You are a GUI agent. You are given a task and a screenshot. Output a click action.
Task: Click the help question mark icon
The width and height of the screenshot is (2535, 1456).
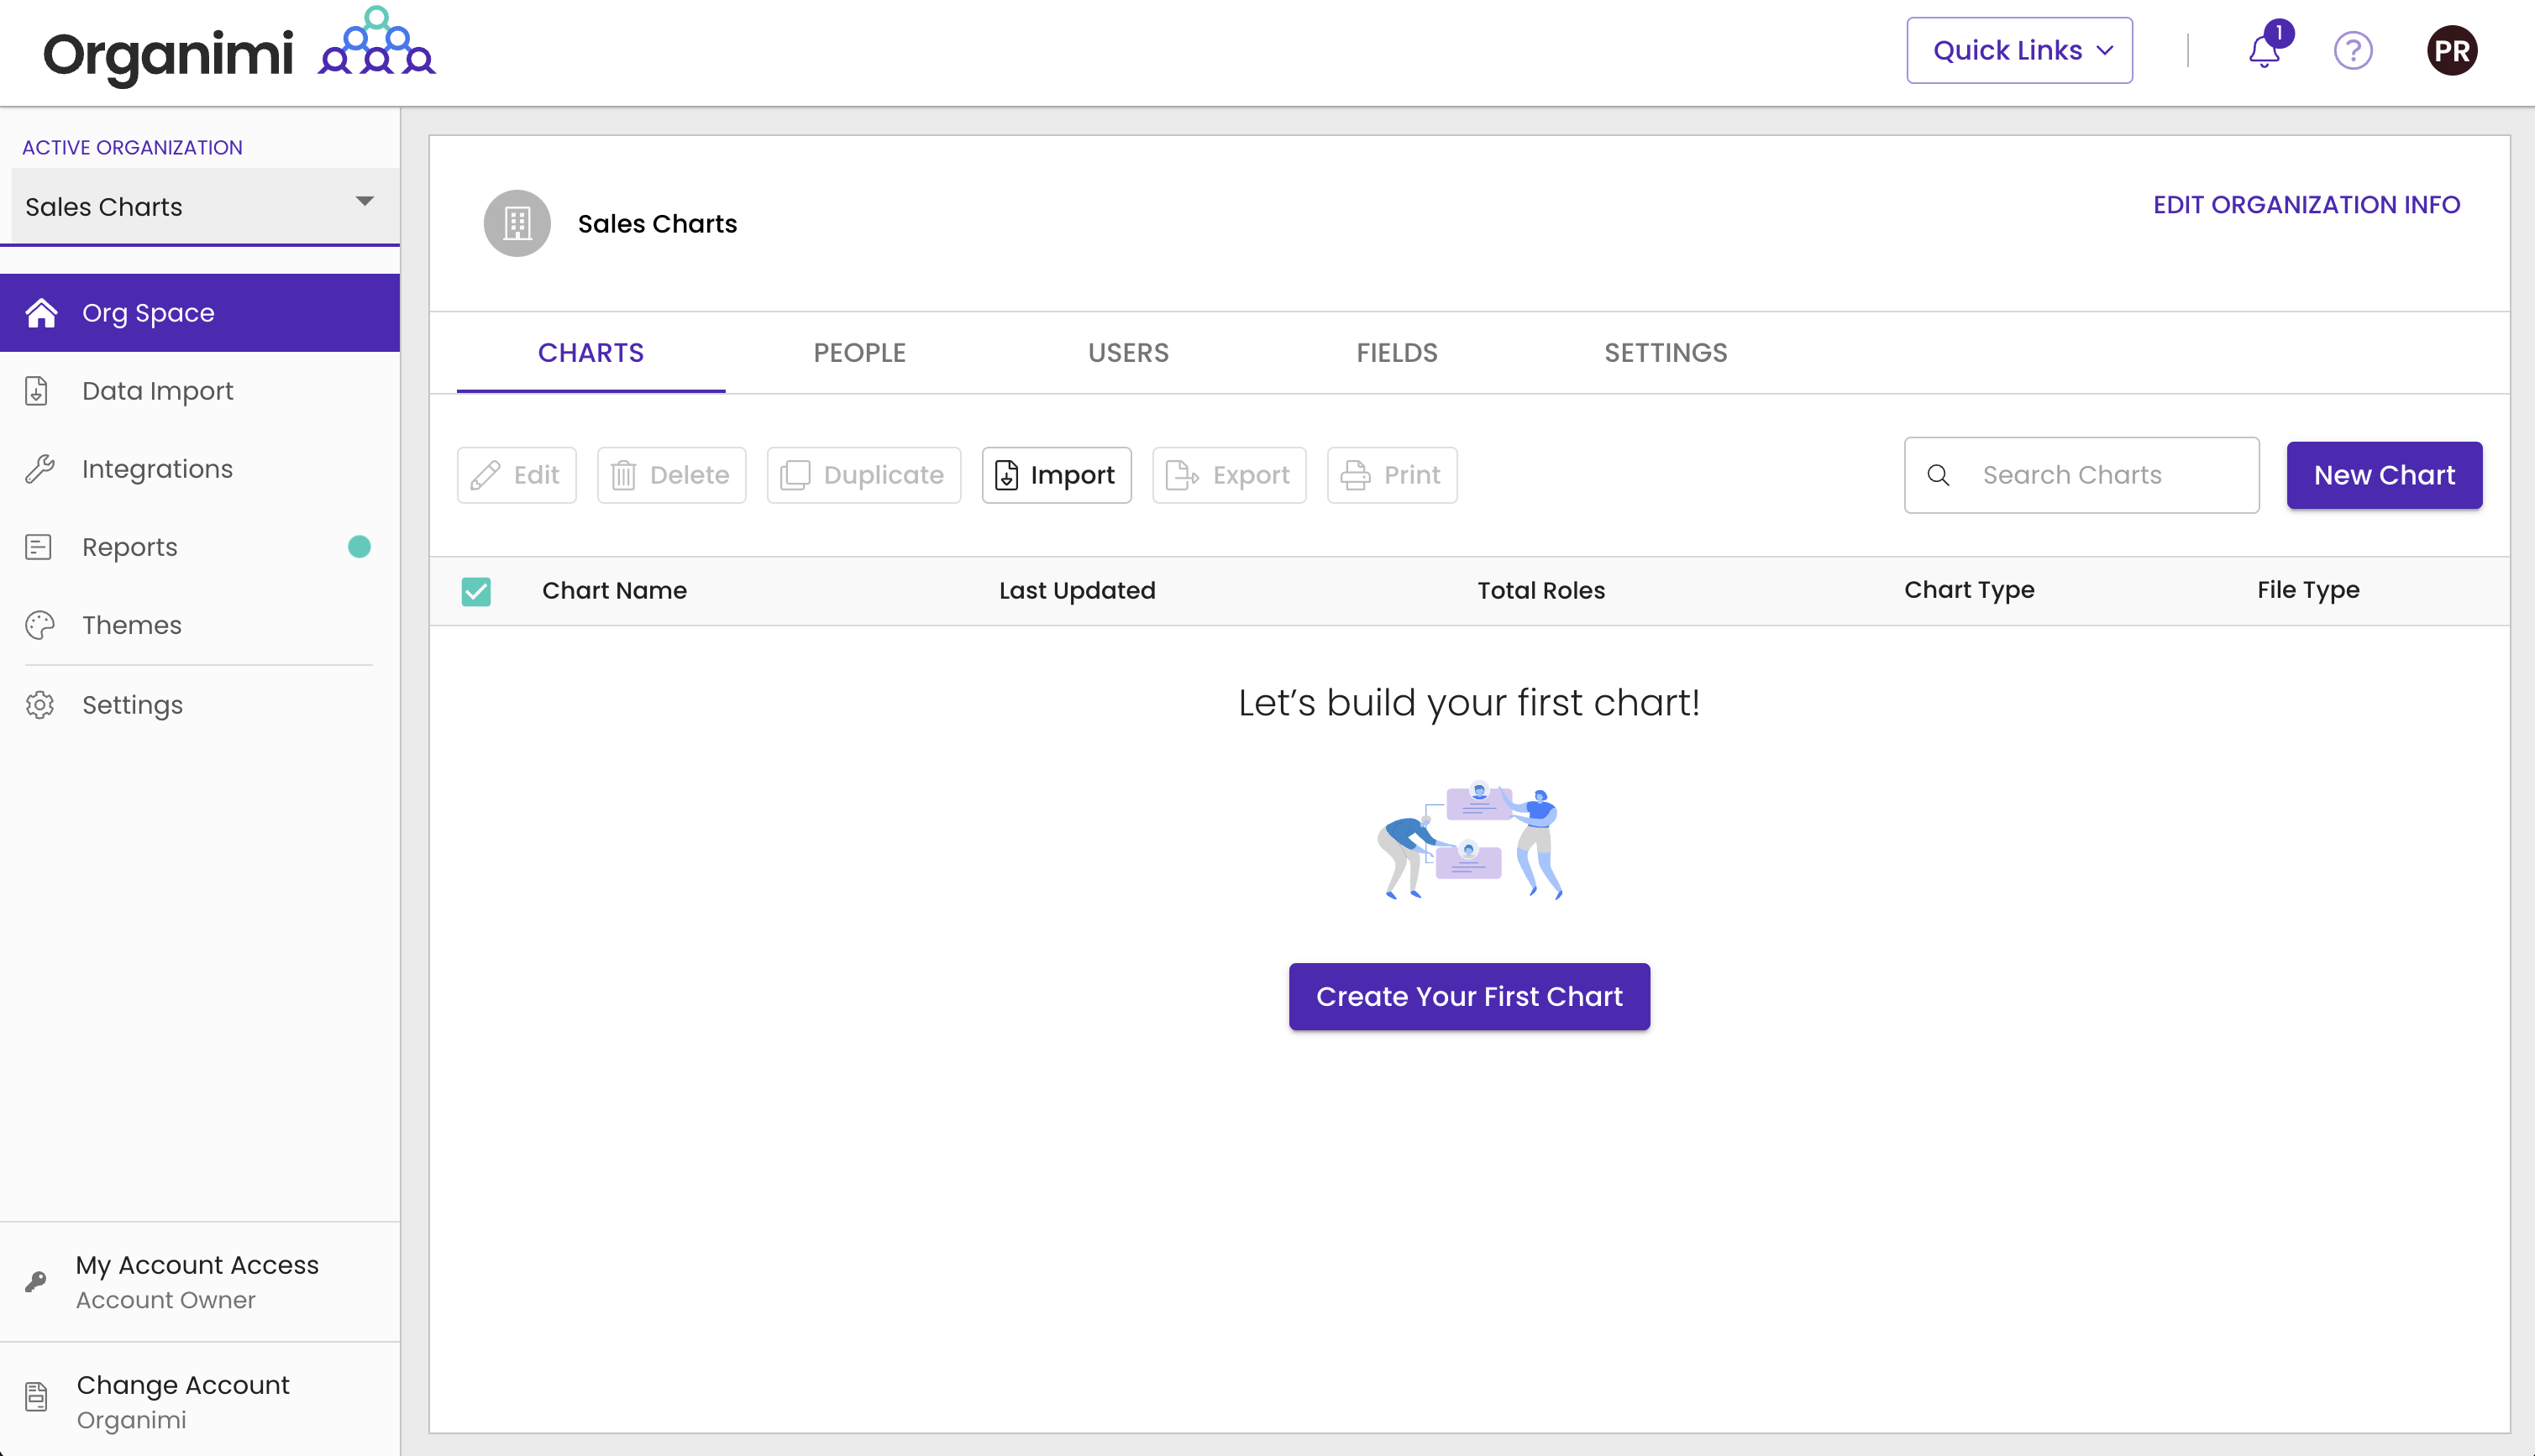pos(2353,50)
